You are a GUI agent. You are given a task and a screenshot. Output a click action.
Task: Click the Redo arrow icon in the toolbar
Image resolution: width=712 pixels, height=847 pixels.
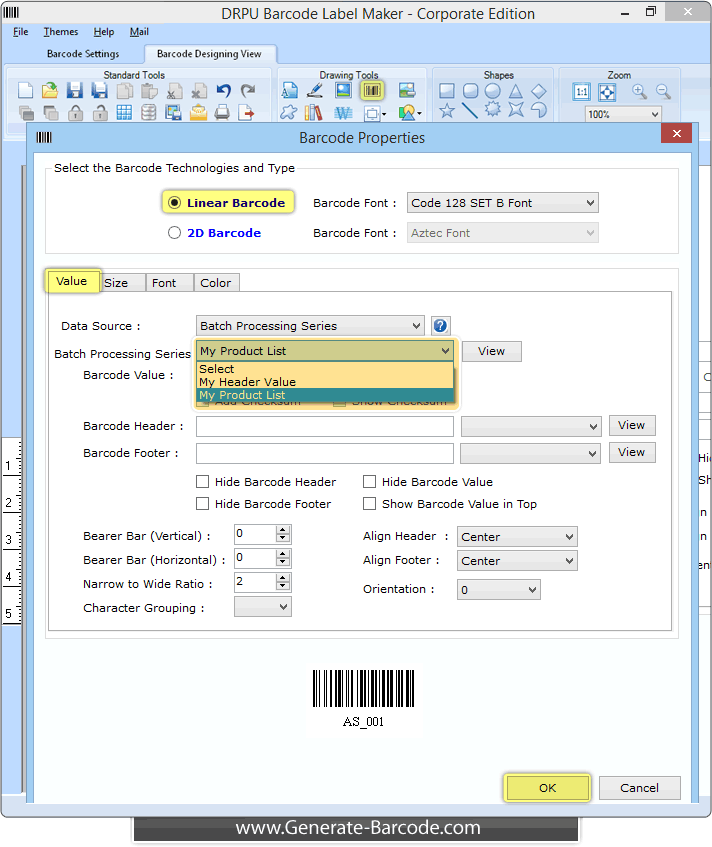click(x=247, y=90)
